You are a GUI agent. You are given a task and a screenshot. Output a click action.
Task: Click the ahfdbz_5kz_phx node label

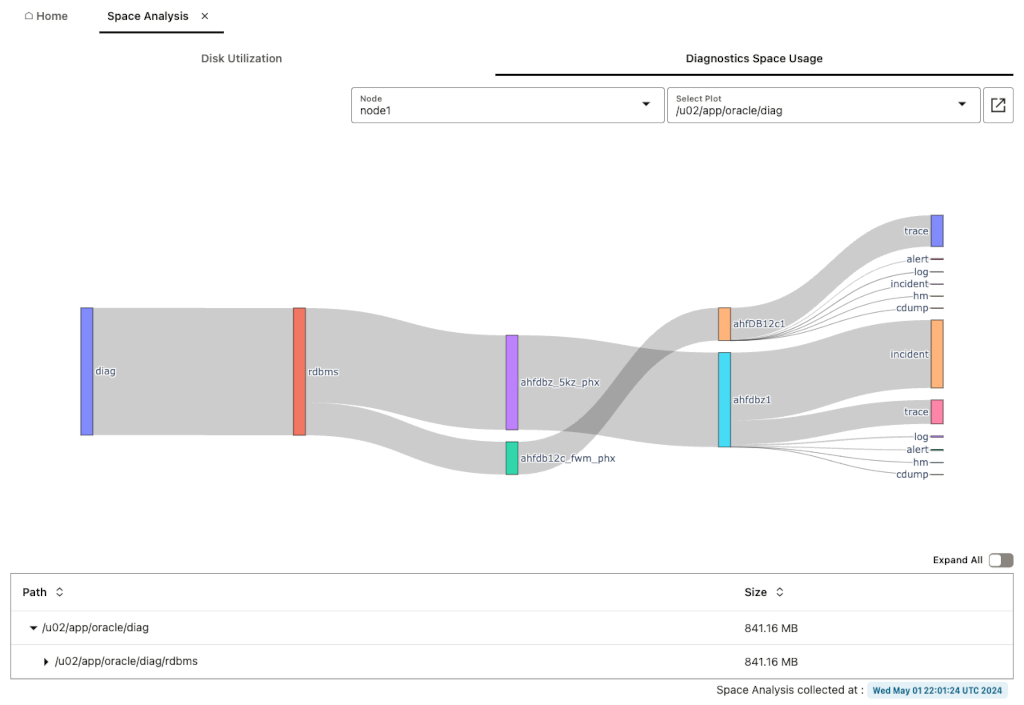pos(559,381)
